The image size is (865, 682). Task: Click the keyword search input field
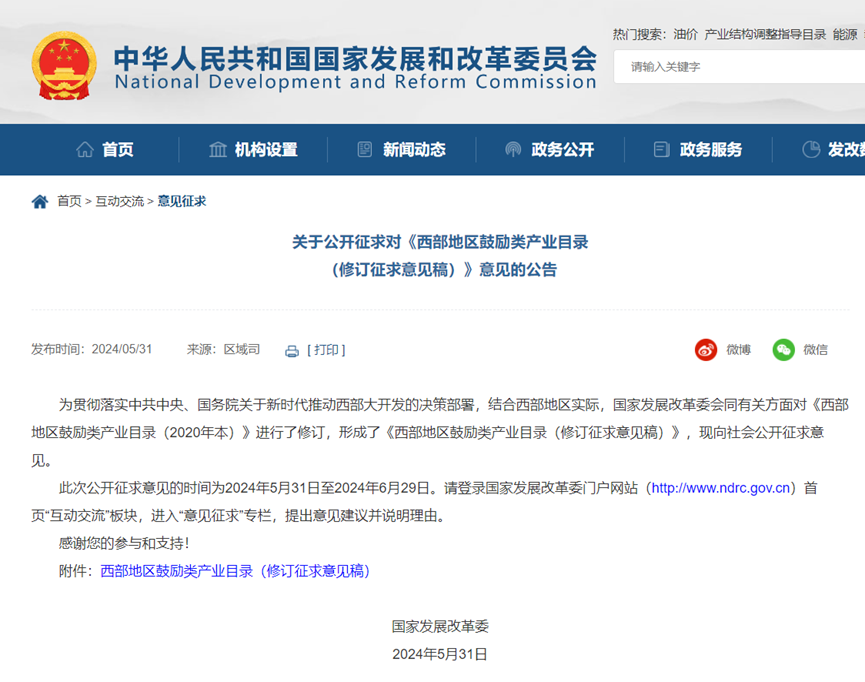[740, 67]
